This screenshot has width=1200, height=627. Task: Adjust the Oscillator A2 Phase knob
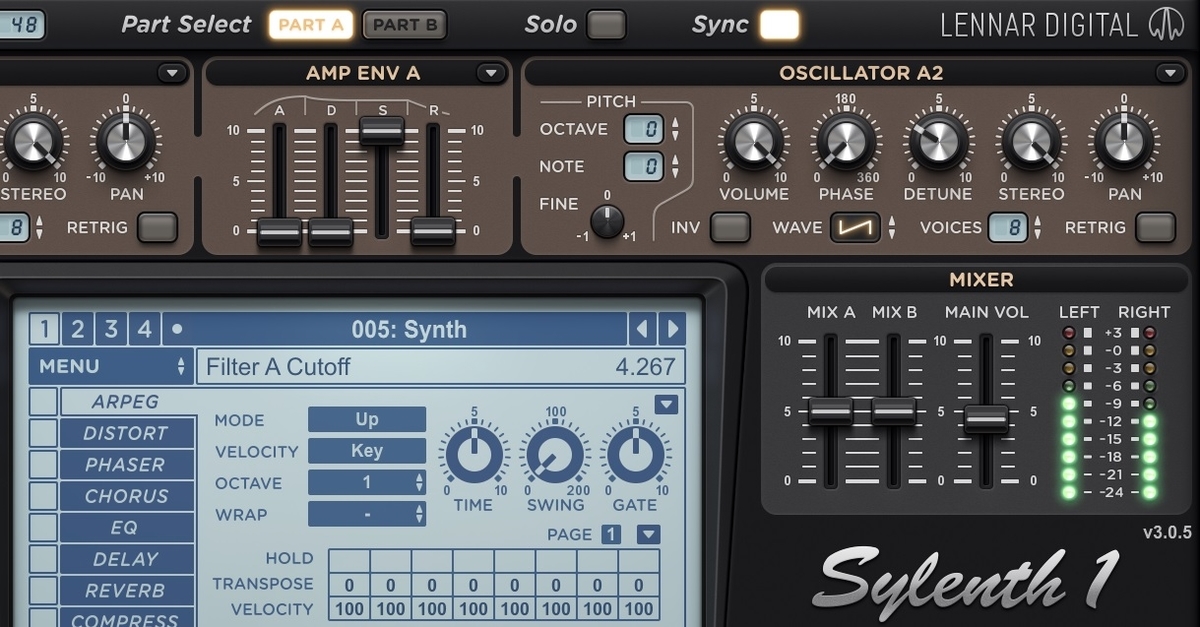coord(845,143)
